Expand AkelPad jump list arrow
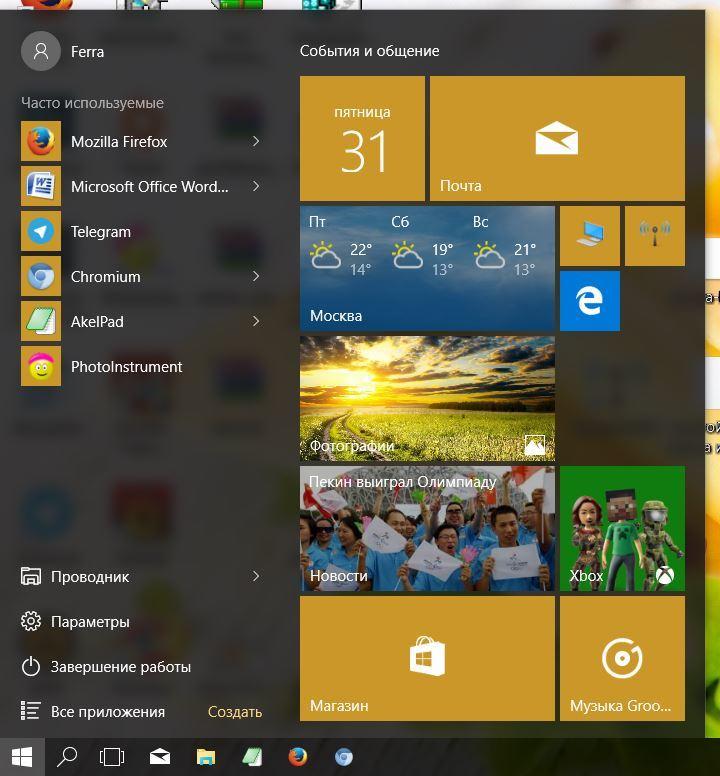This screenshot has width=720, height=776. (x=256, y=321)
